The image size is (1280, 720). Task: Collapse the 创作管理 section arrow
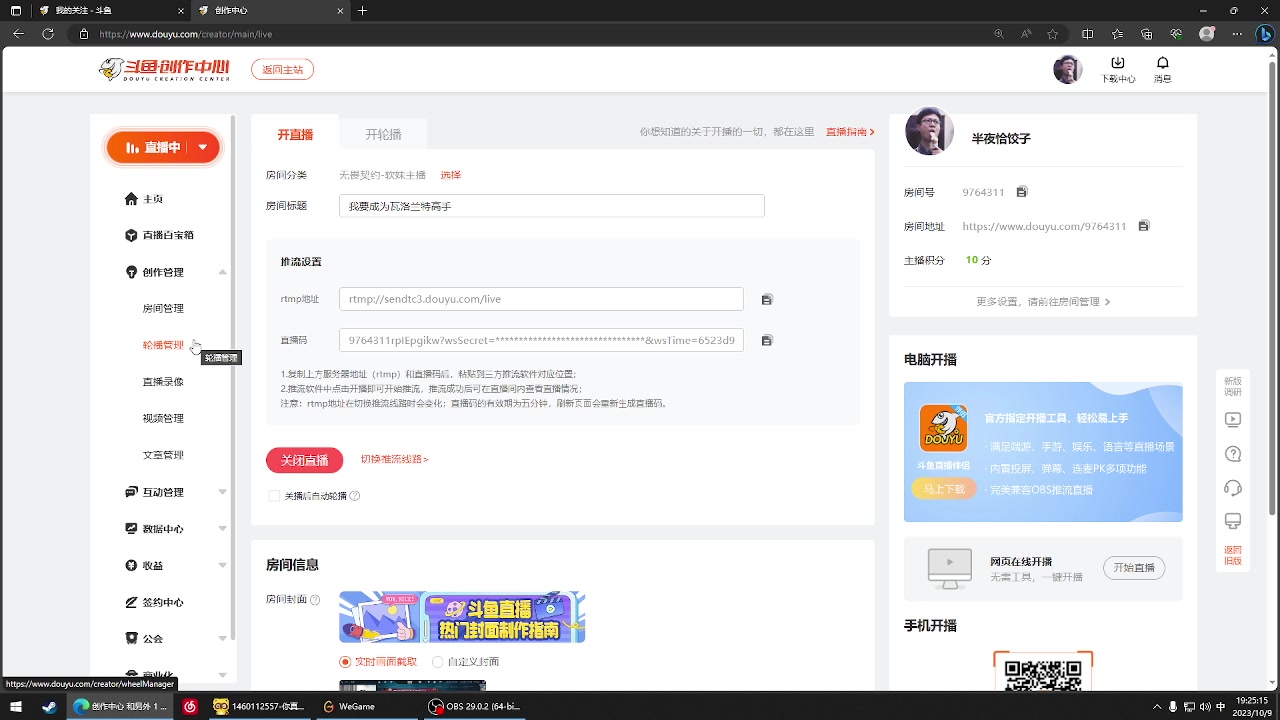222,272
